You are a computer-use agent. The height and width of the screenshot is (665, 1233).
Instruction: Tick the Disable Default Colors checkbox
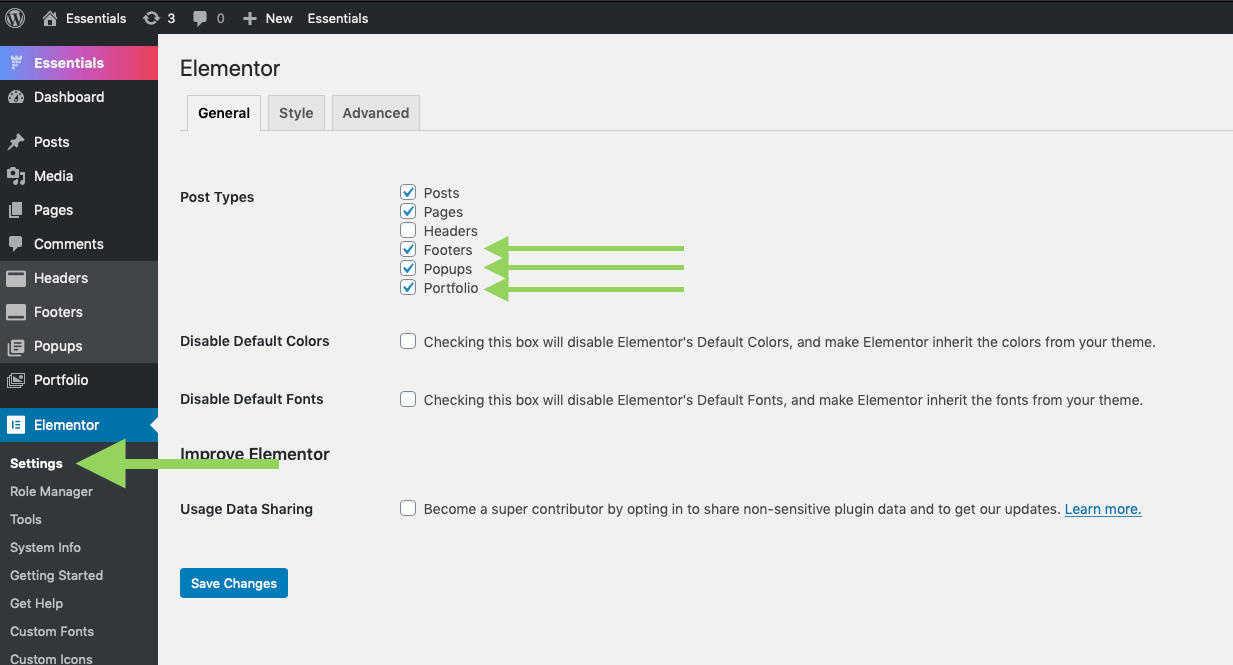[x=408, y=341]
